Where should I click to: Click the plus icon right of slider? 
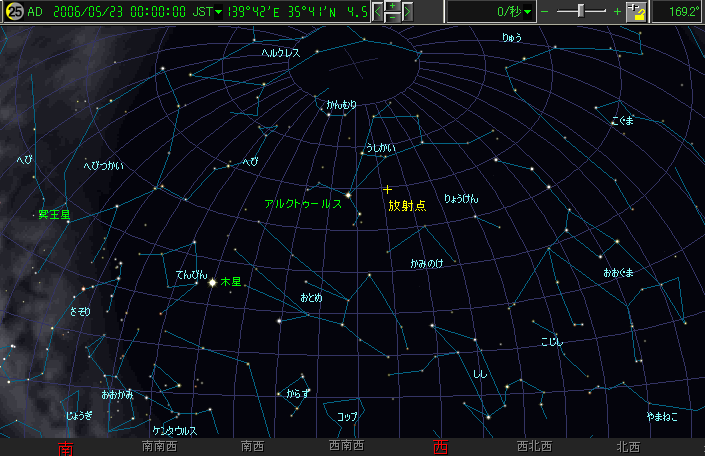coord(617,12)
